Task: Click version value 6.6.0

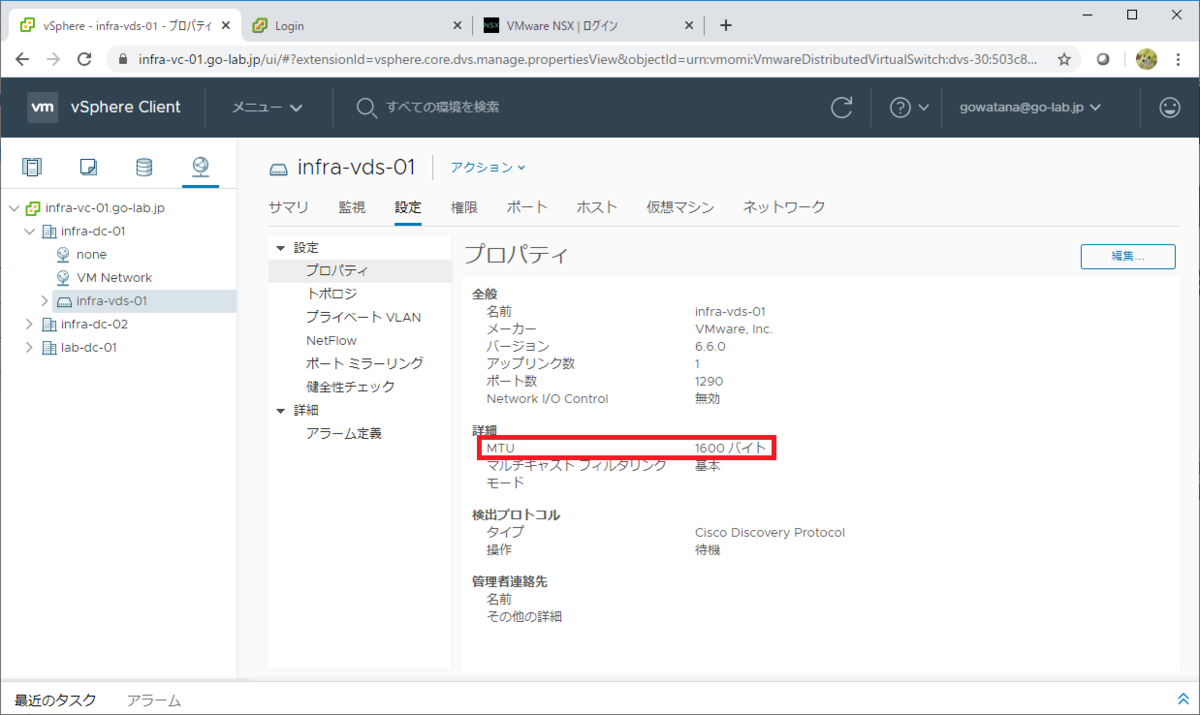Action: tap(710, 346)
